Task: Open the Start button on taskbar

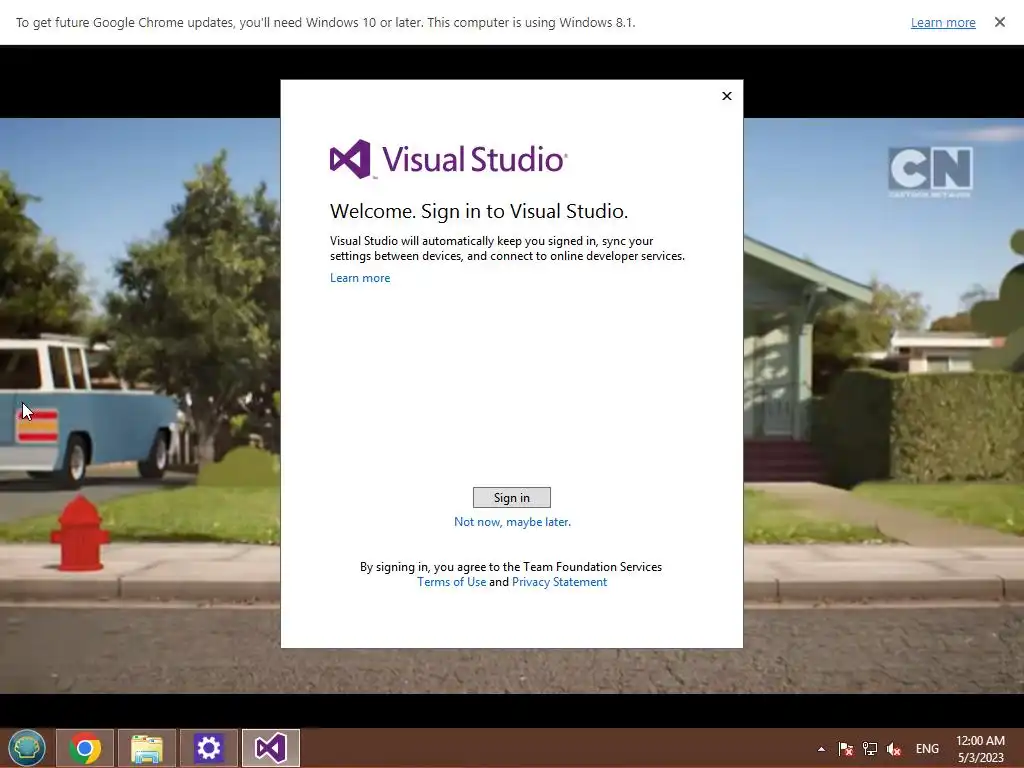Action: tap(27, 748)
